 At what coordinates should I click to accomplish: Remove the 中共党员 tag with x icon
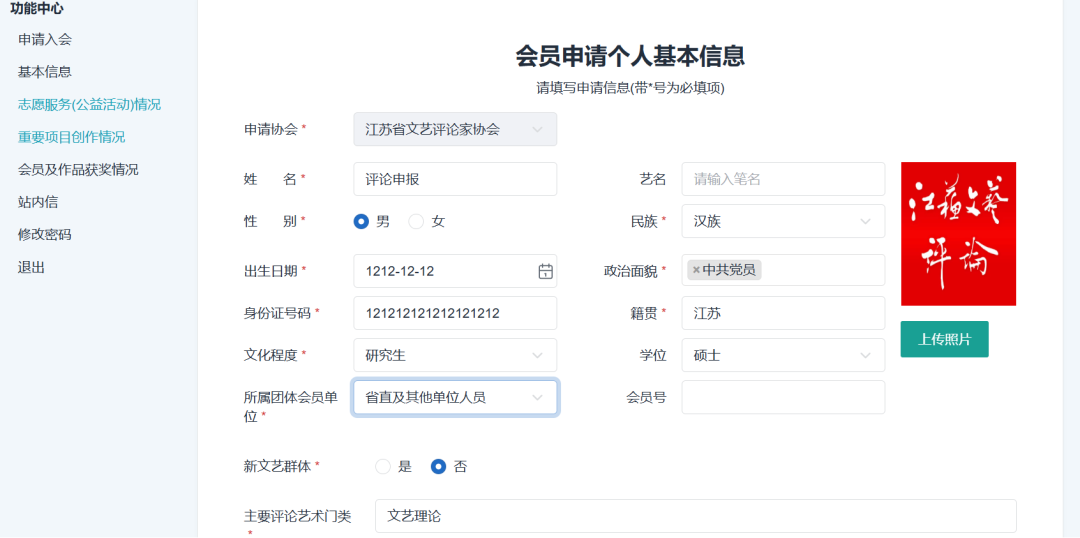click(696, 270)
